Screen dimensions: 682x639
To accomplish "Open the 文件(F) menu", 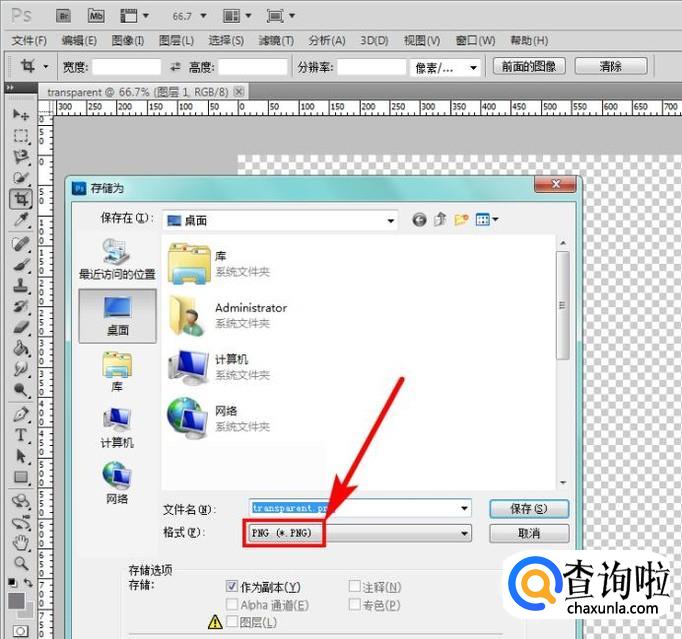I will [x=29, y=40].
